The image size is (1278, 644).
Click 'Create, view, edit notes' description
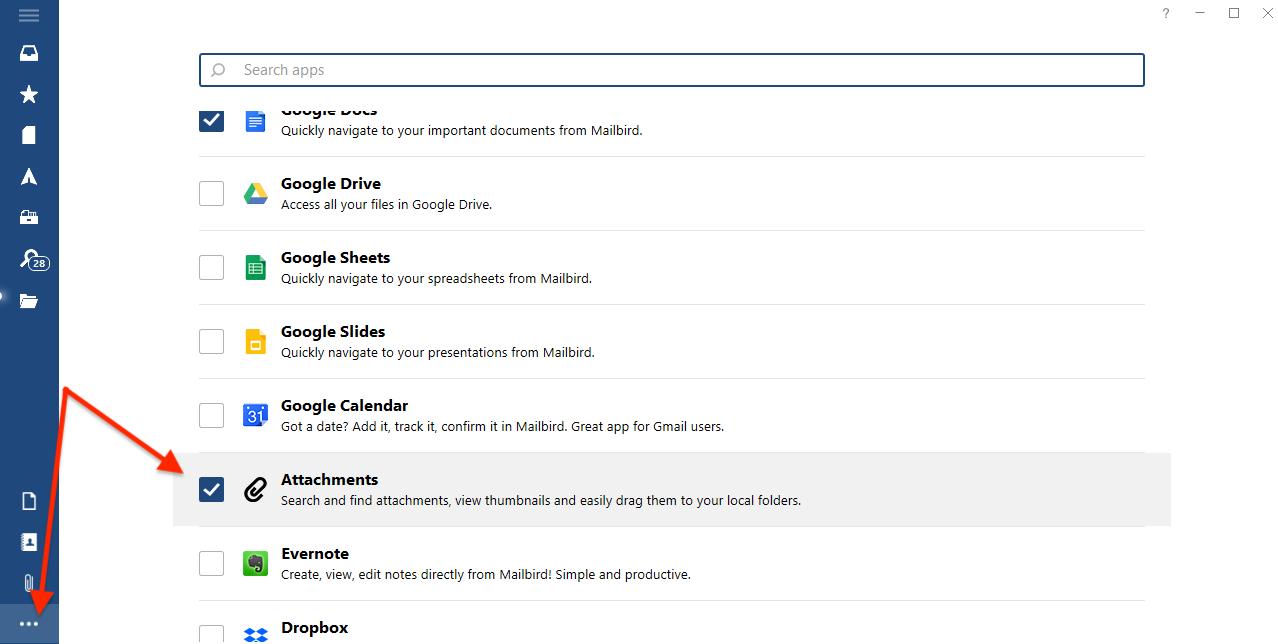coord(486,575)
